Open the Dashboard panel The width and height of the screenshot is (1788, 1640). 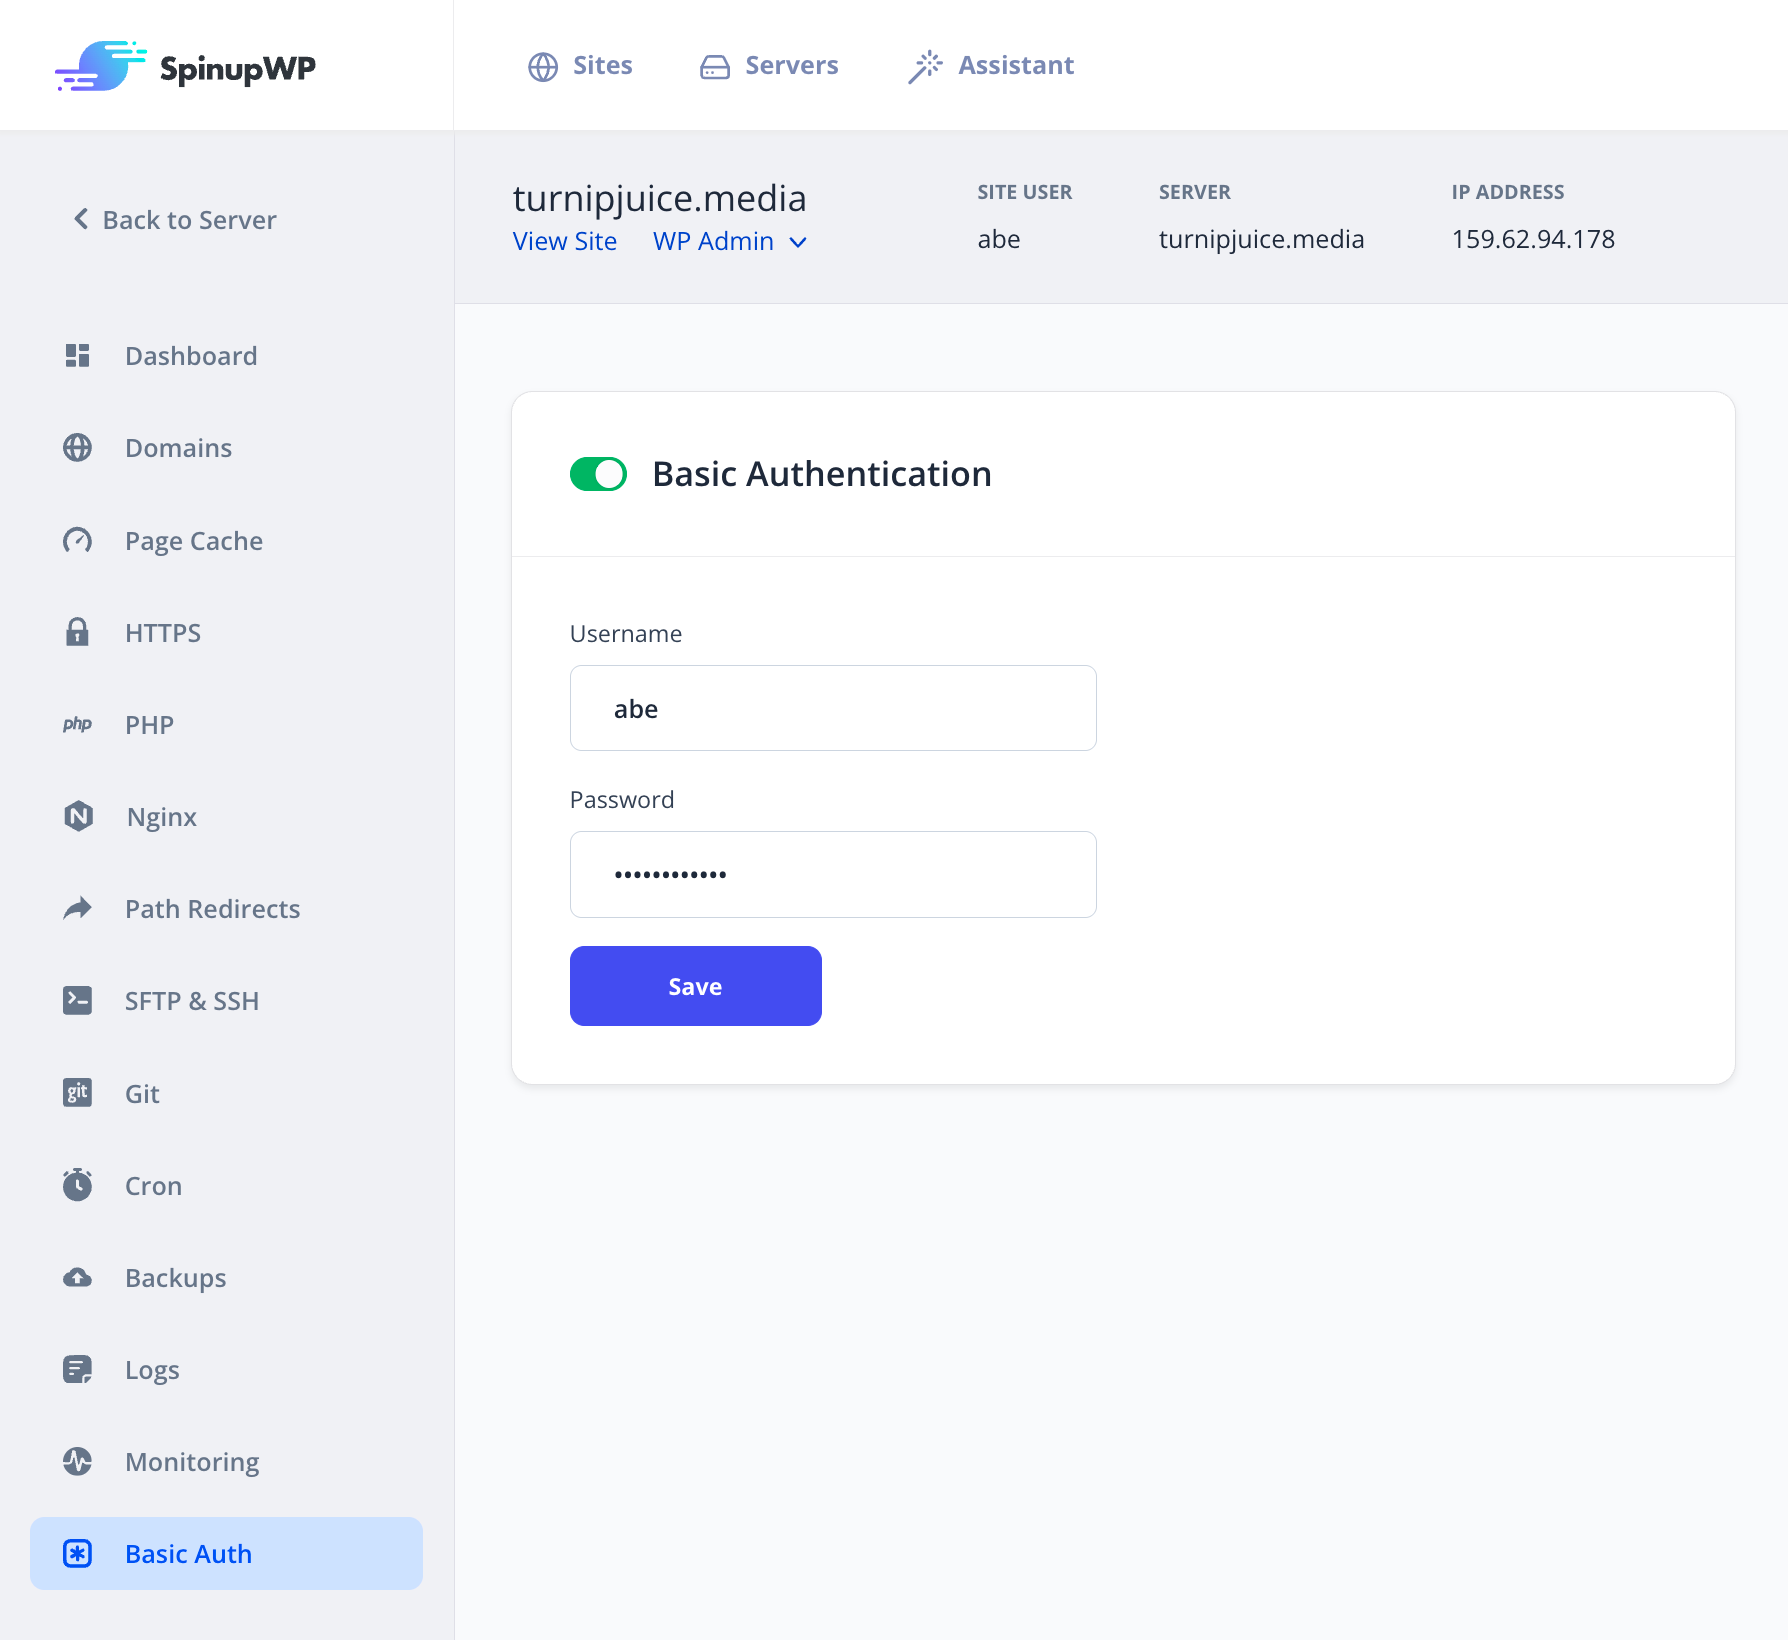click(x=190, y=356)
